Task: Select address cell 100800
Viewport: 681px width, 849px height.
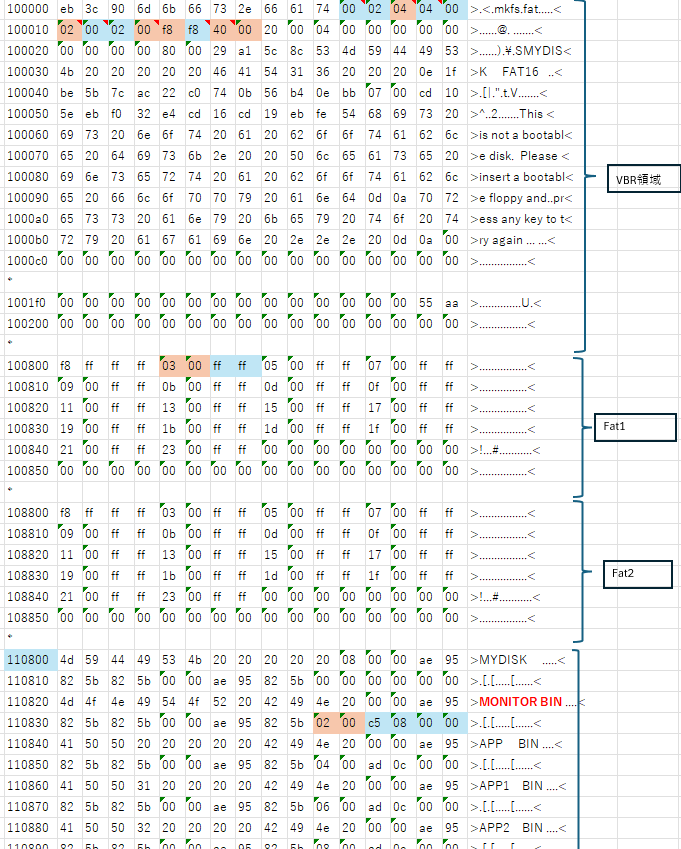Action: 27,366
